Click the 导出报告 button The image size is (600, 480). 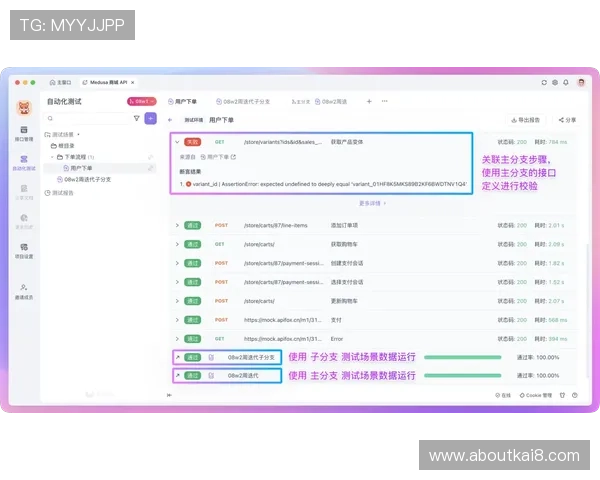point(526,120)
